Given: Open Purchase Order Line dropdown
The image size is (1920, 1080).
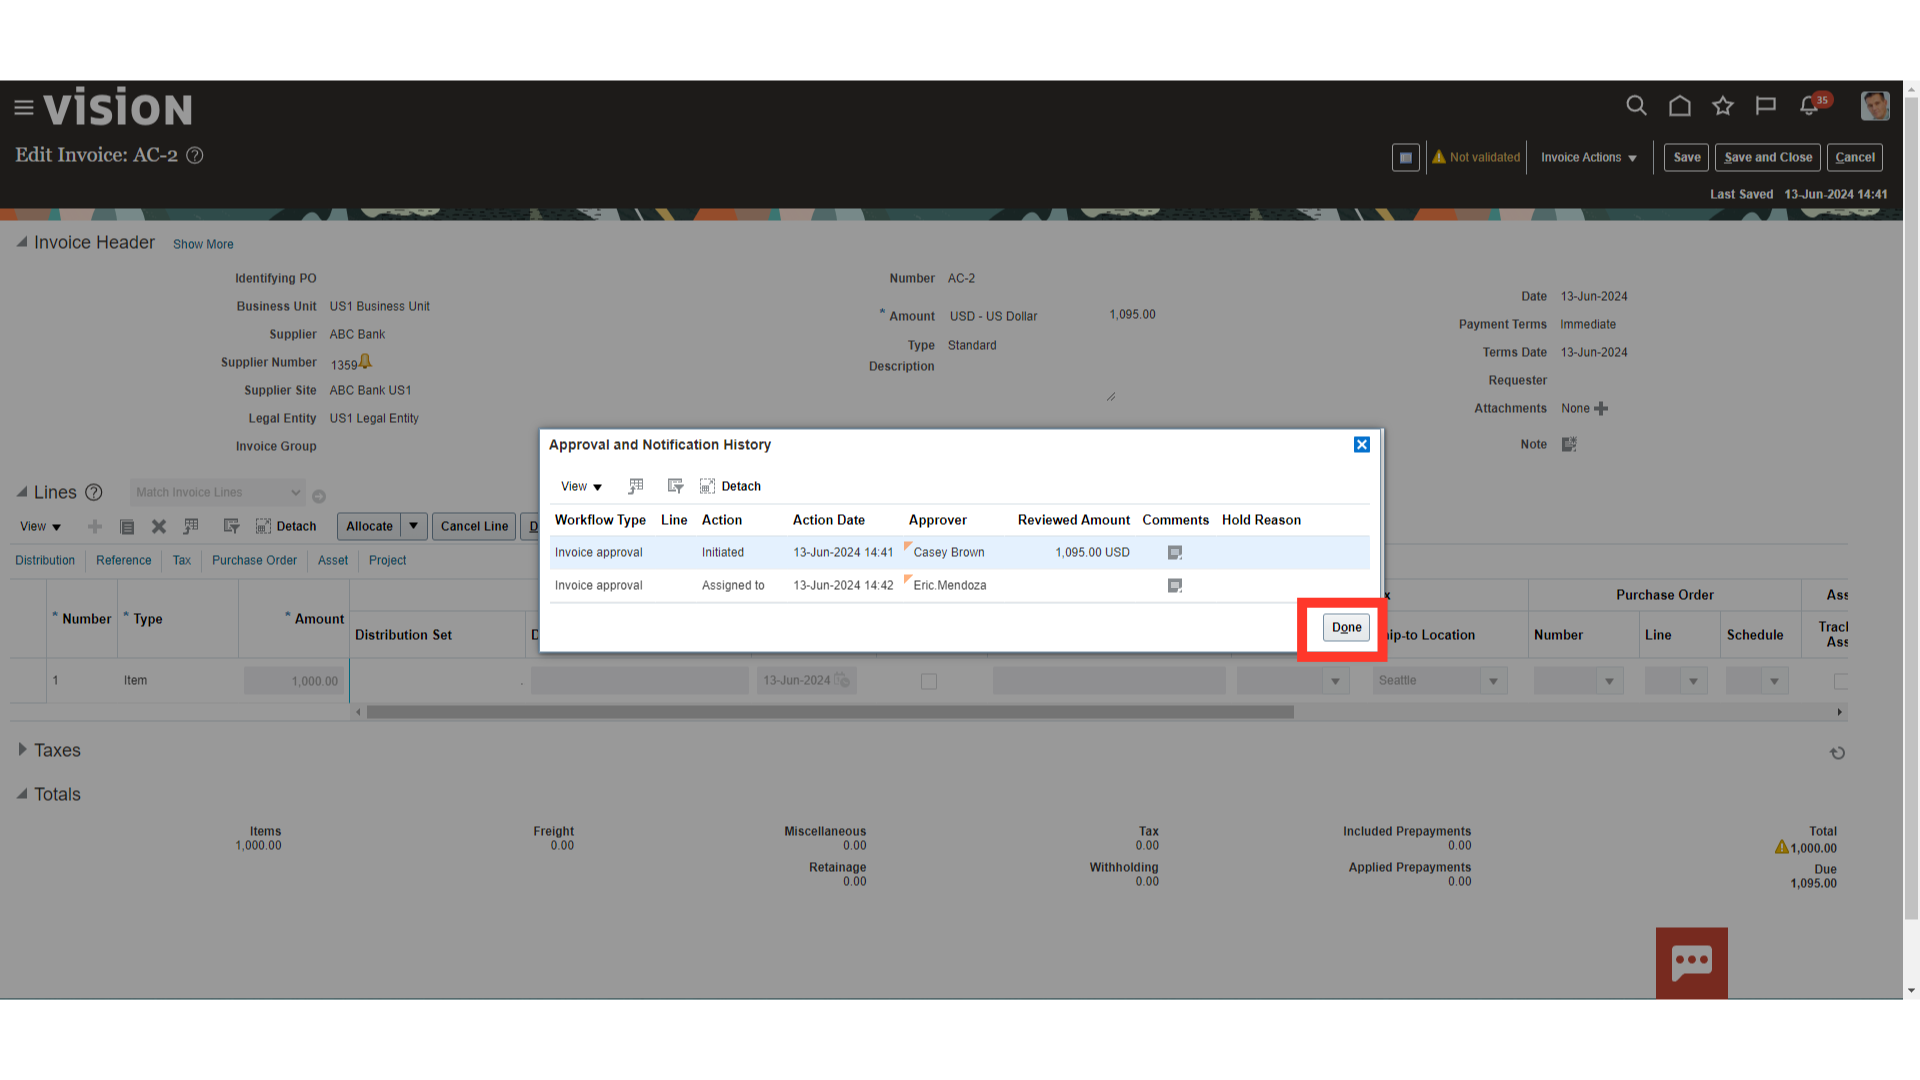Looking at the screenshot, I should pyautogui.click(x=1693, y=681).
